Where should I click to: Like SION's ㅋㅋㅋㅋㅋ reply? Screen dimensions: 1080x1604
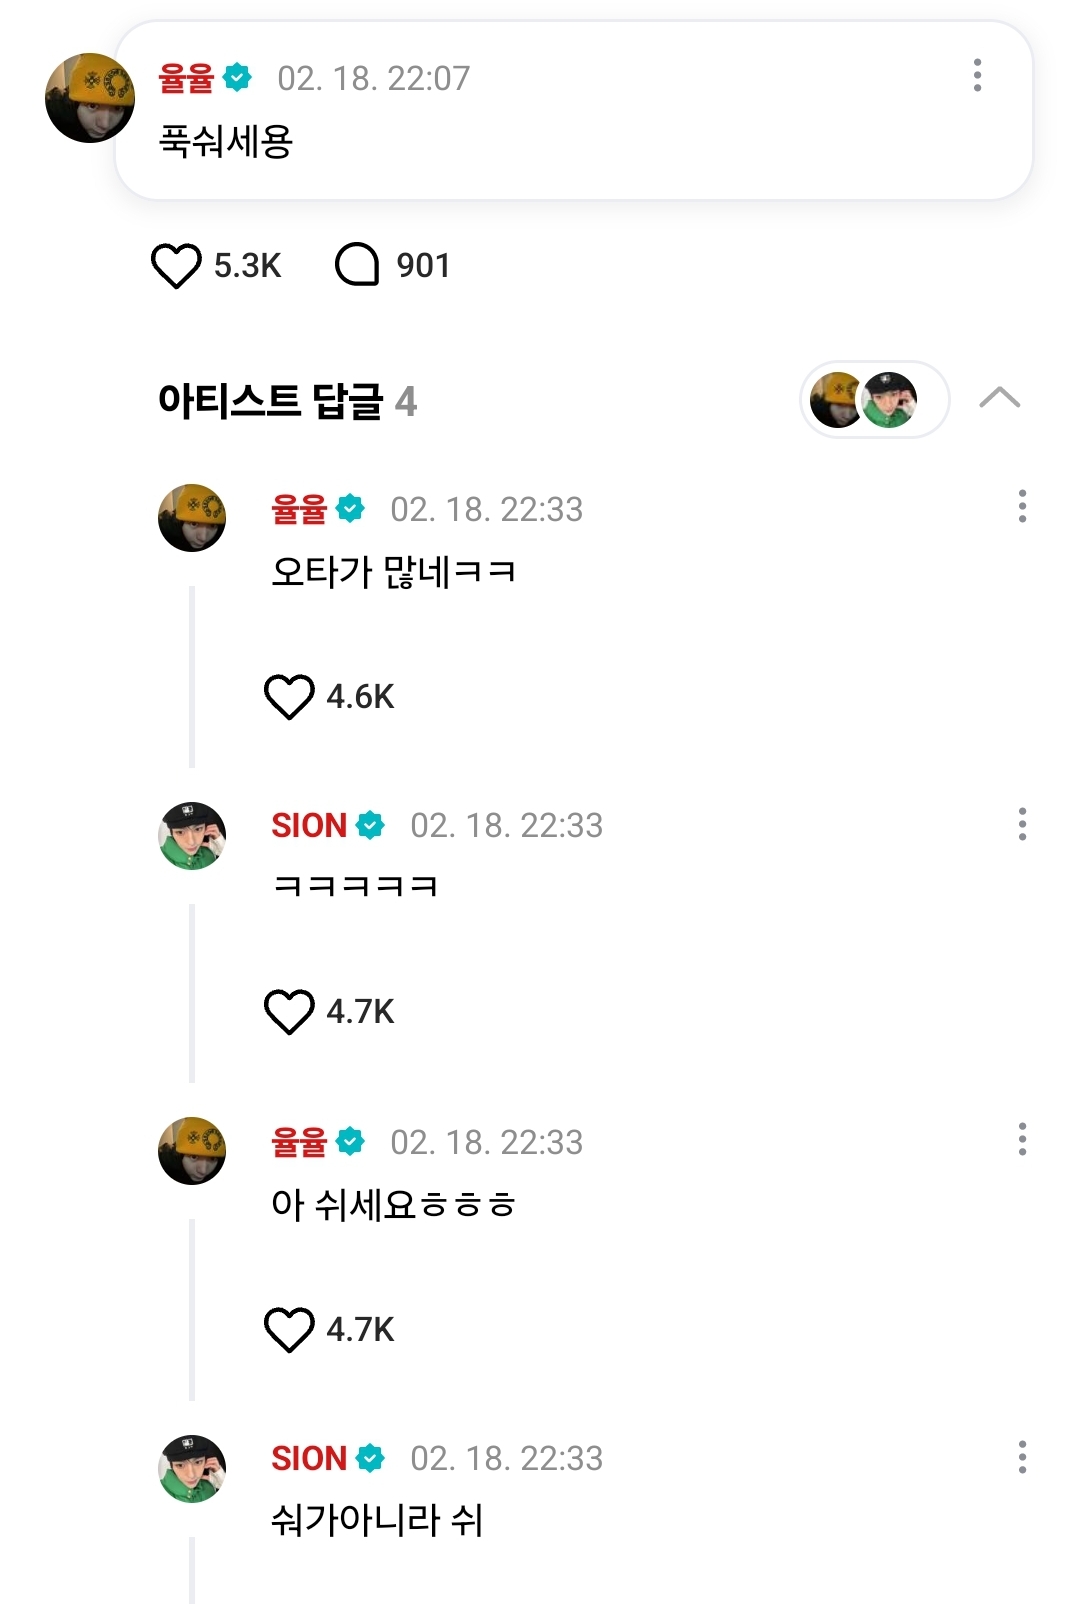[x=289, y=1012]
